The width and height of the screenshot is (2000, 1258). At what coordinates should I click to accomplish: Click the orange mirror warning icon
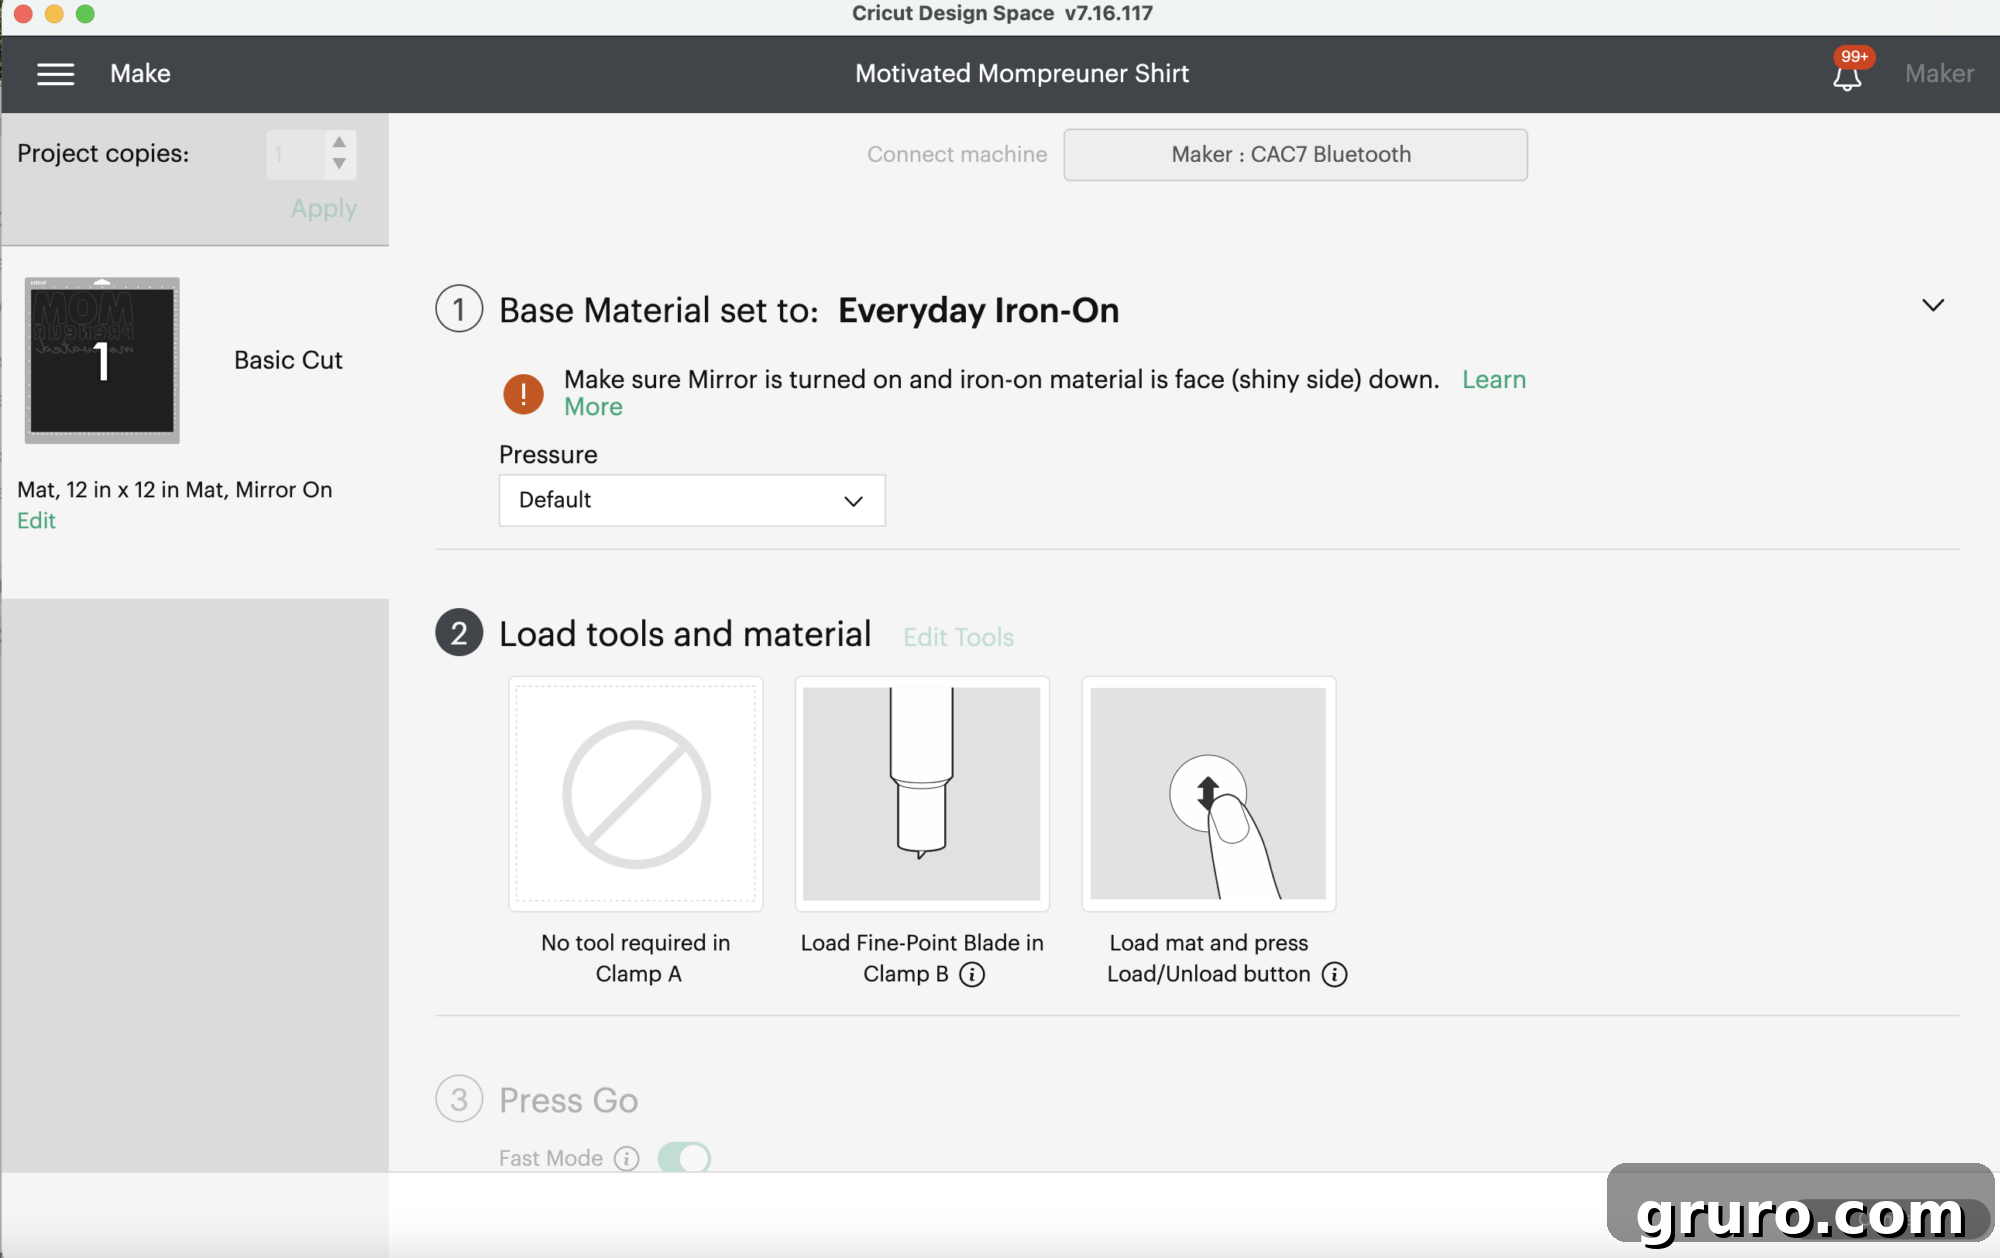pyautogui.click(x=523, y=393)
